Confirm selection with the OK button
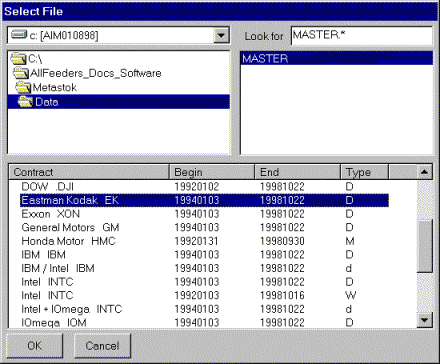 35,346
